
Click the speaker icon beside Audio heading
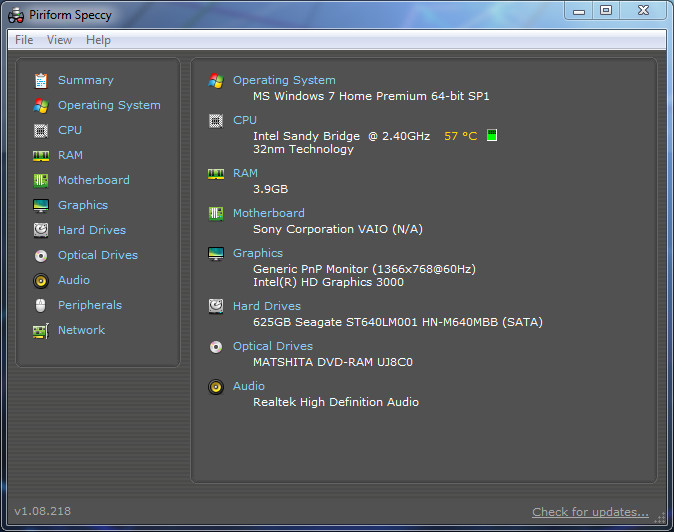(x=216, y=387)
